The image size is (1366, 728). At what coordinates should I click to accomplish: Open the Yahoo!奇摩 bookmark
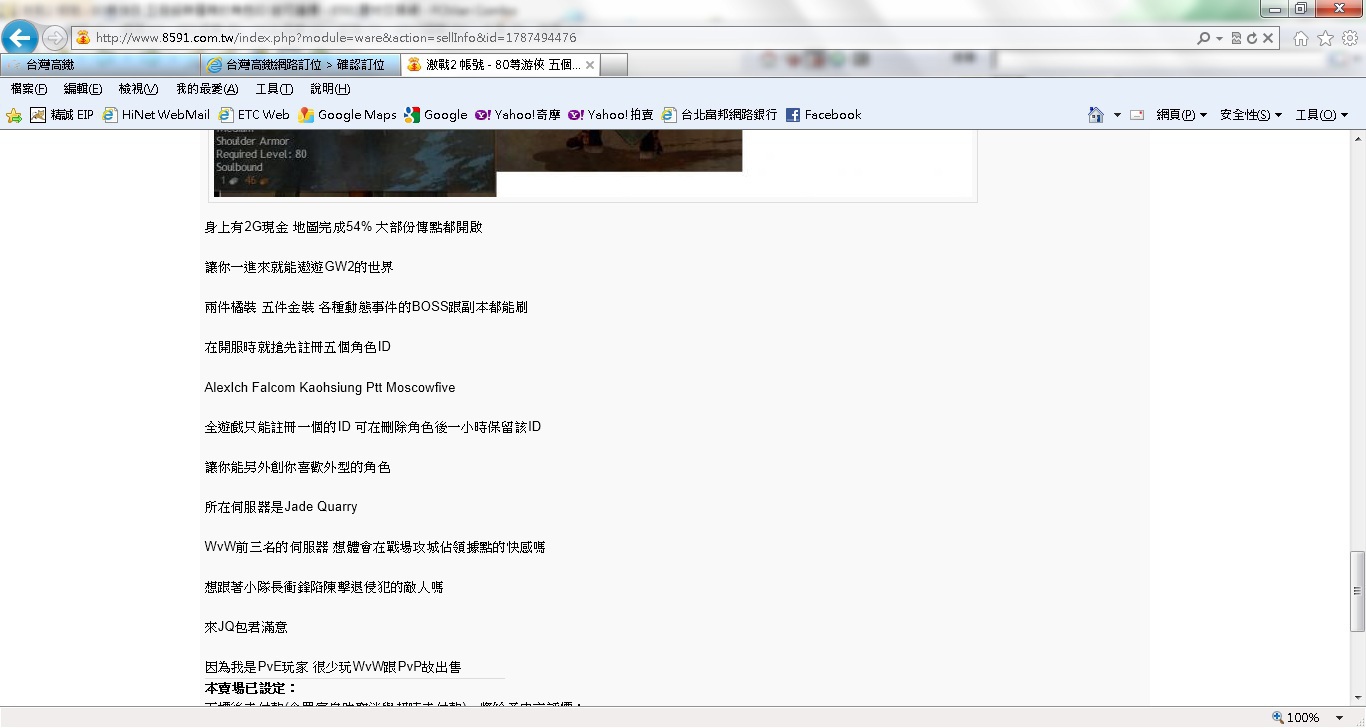tap(518, 115)
